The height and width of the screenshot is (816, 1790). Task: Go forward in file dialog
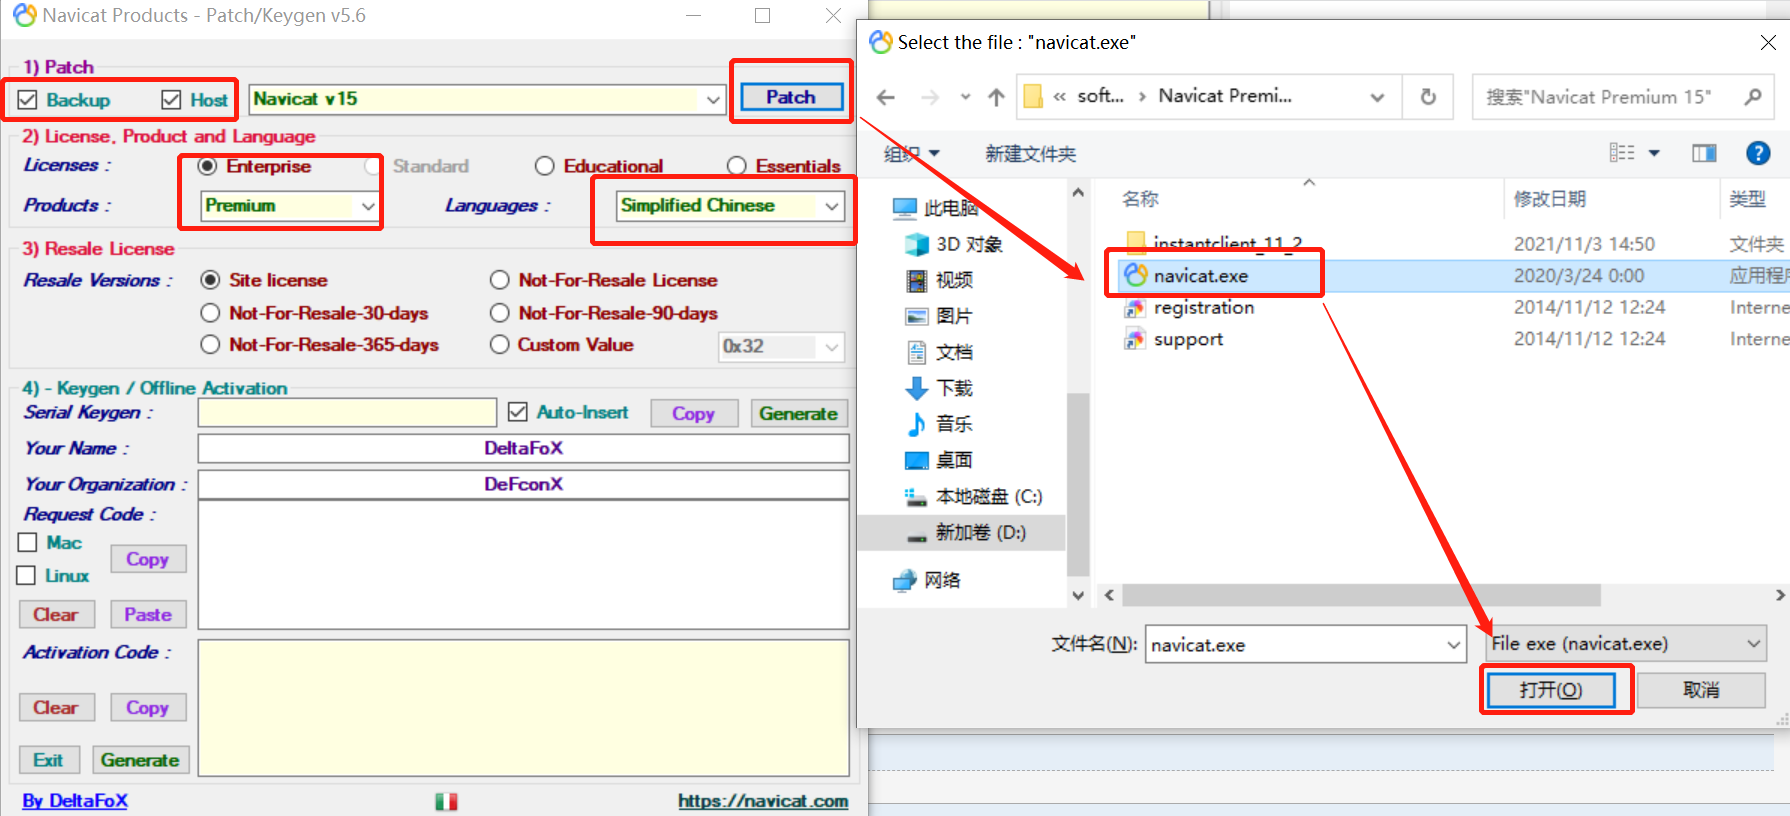(930, 97)
